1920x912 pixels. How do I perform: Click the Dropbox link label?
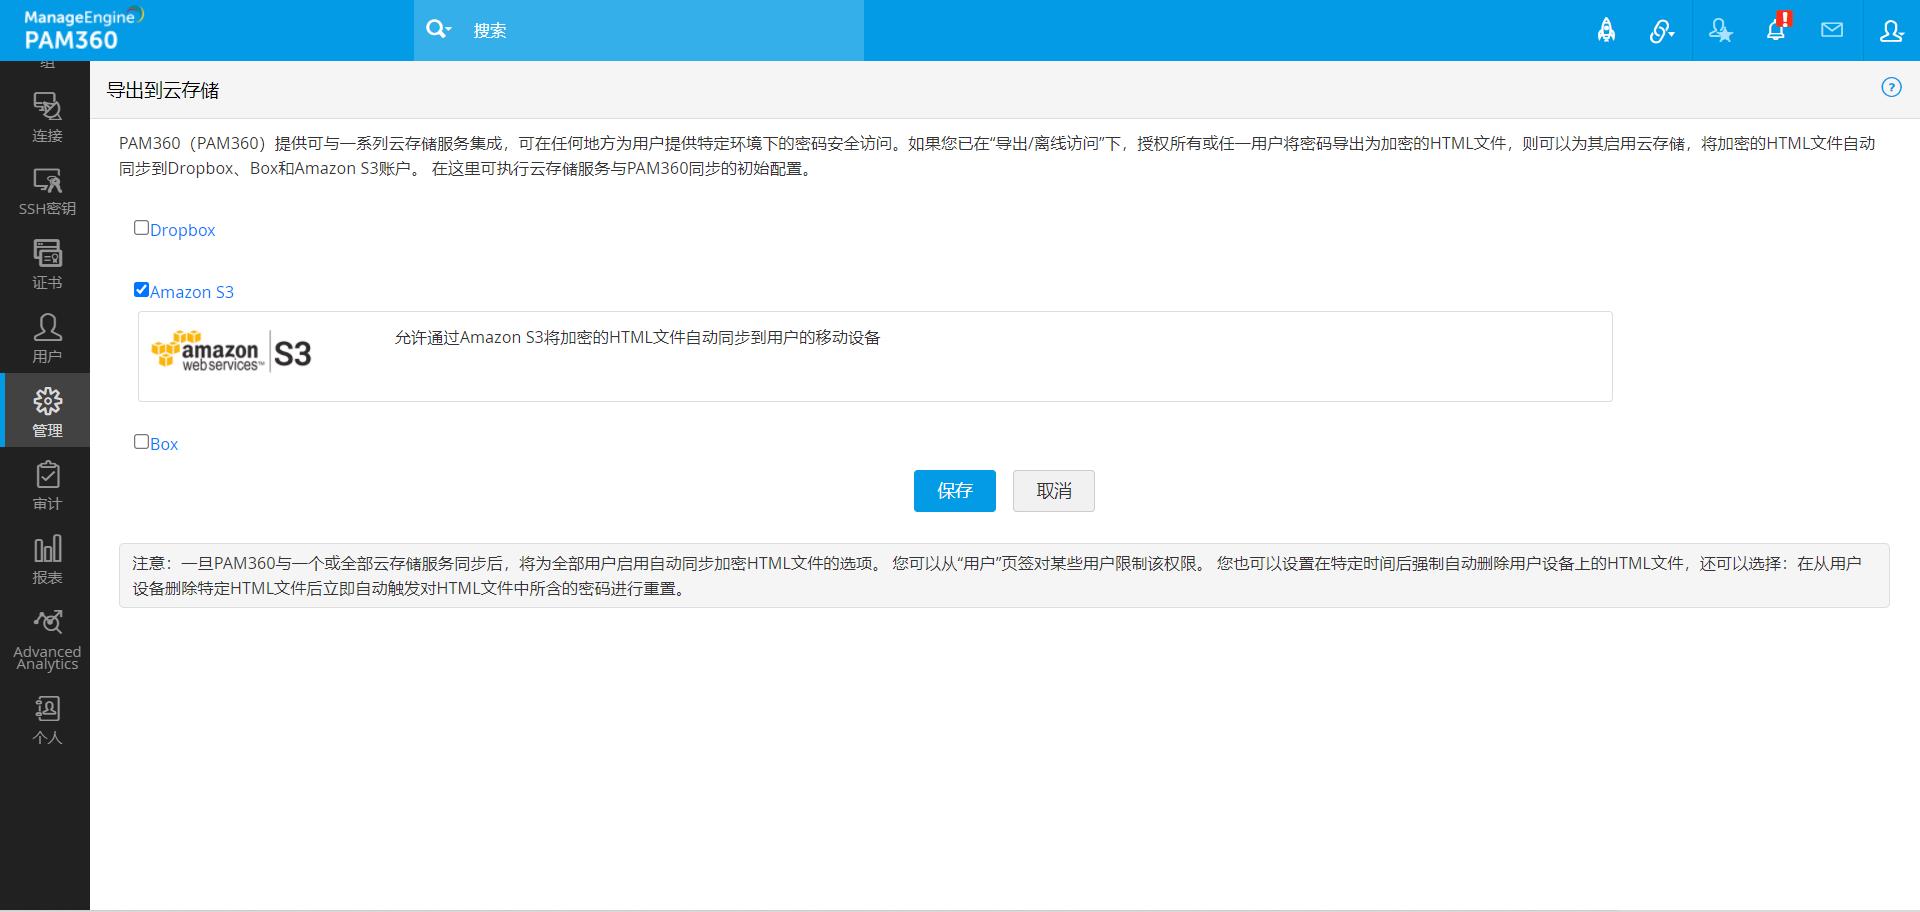[183, 230]
